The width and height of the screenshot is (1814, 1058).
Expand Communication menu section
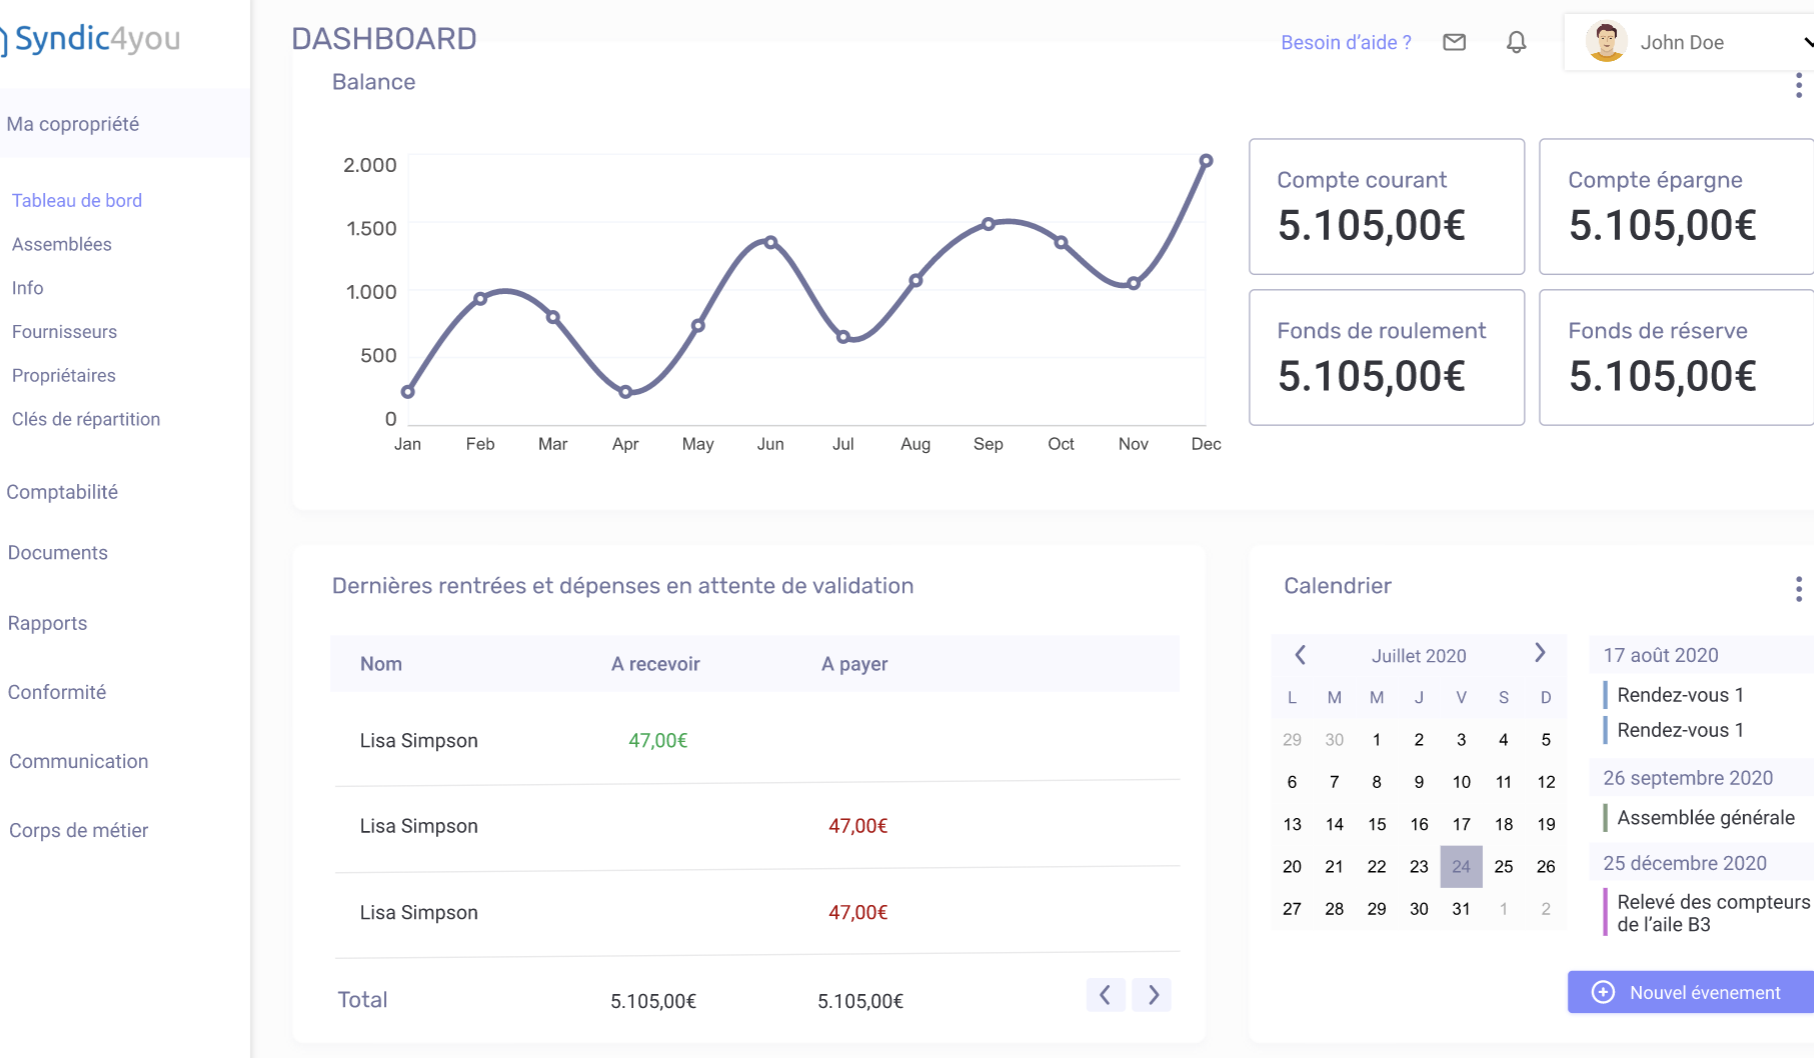pyautogui.click(x=79, y=761)
